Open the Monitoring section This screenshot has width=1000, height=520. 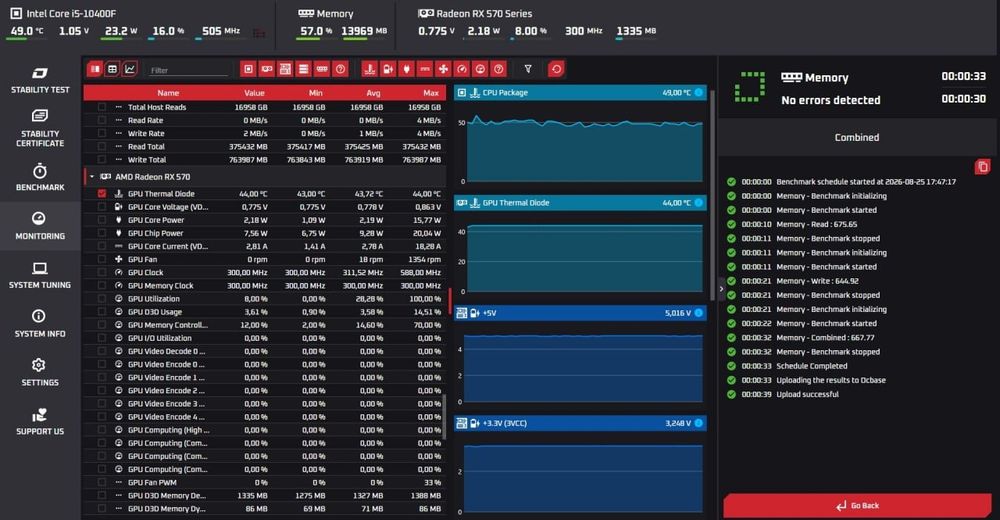pos(40,226)
